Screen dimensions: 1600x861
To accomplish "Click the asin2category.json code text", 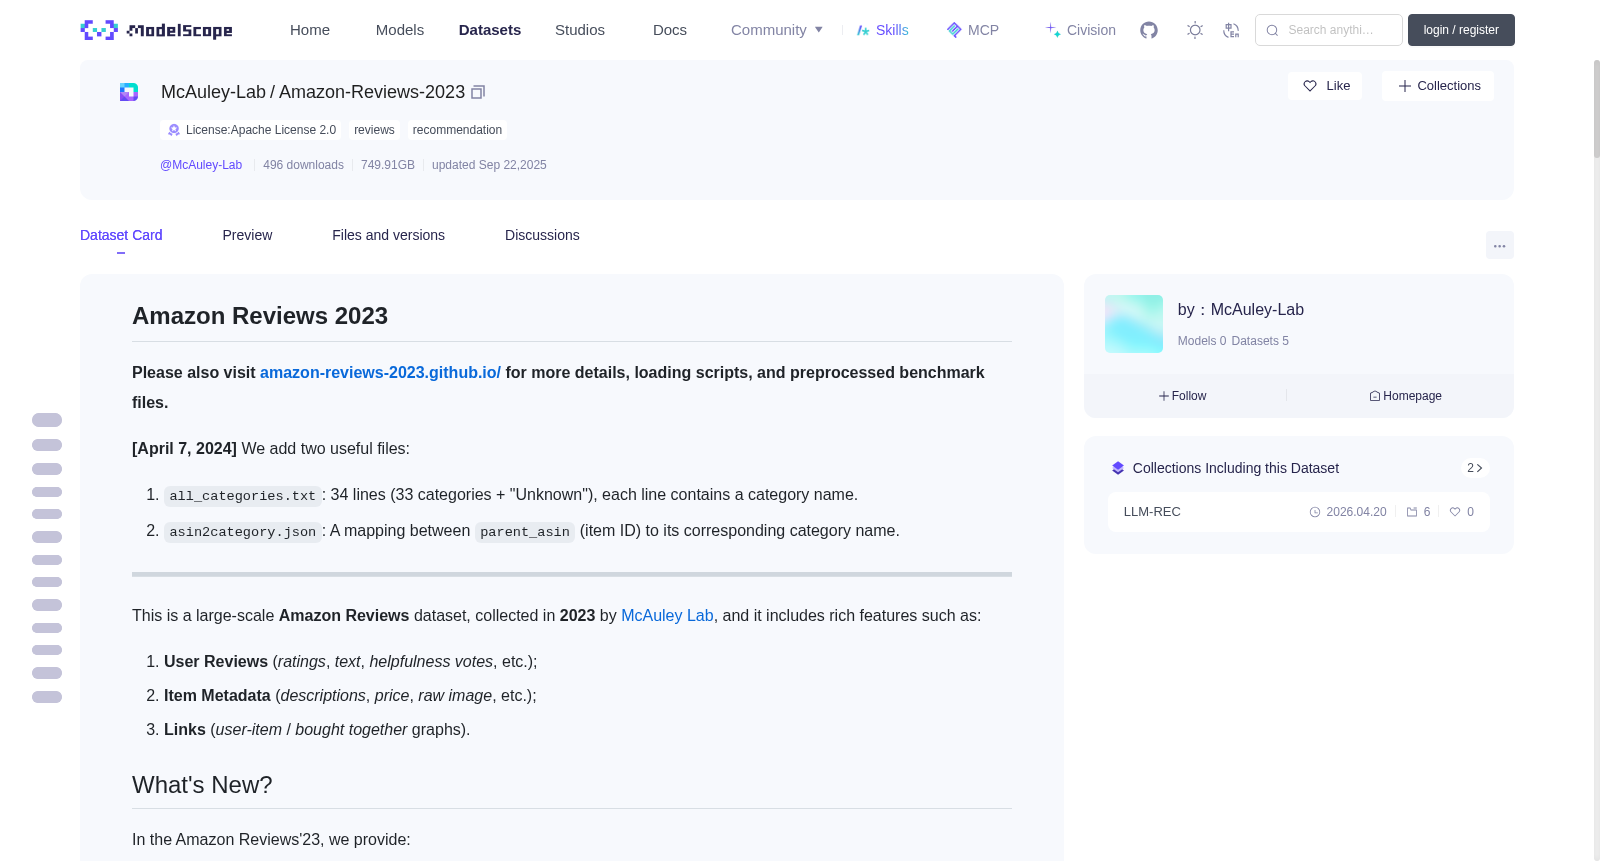I will [243, 532].
